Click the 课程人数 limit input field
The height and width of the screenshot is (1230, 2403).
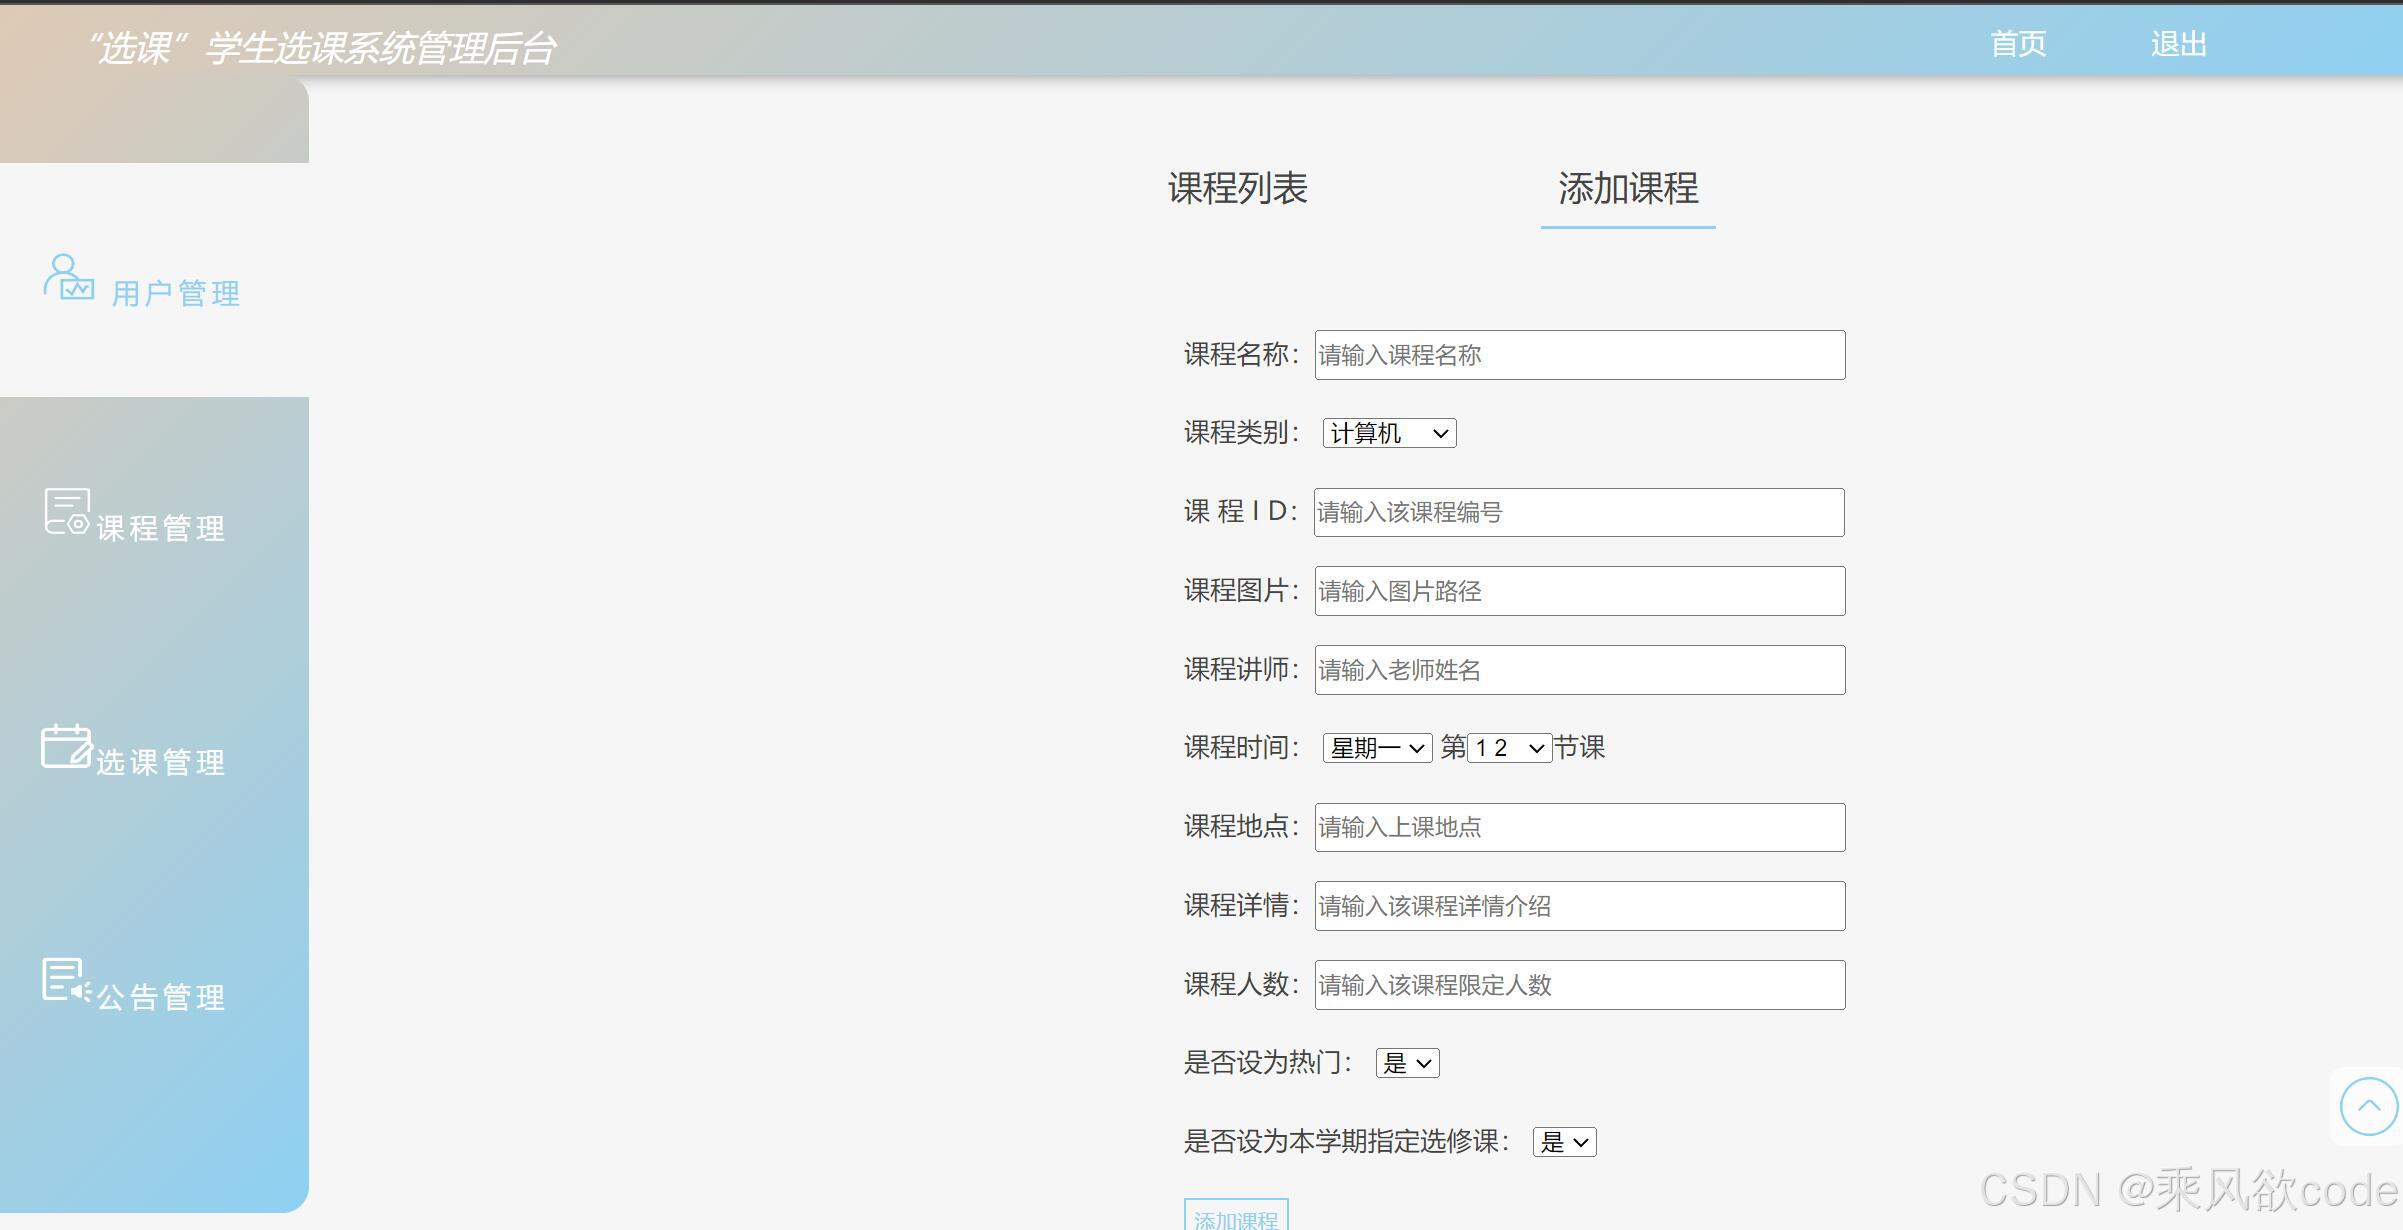[x=1578, y=984]
